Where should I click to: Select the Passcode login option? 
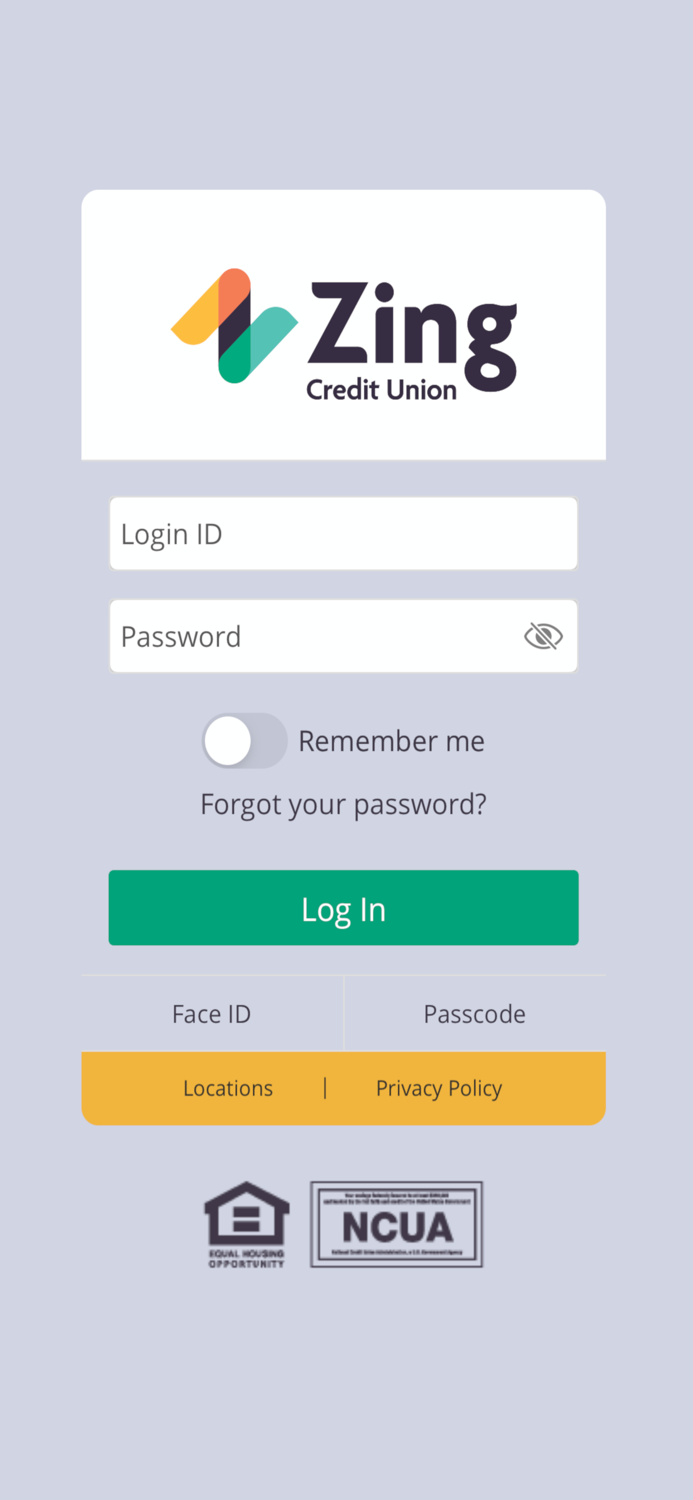click(474, 1013)
